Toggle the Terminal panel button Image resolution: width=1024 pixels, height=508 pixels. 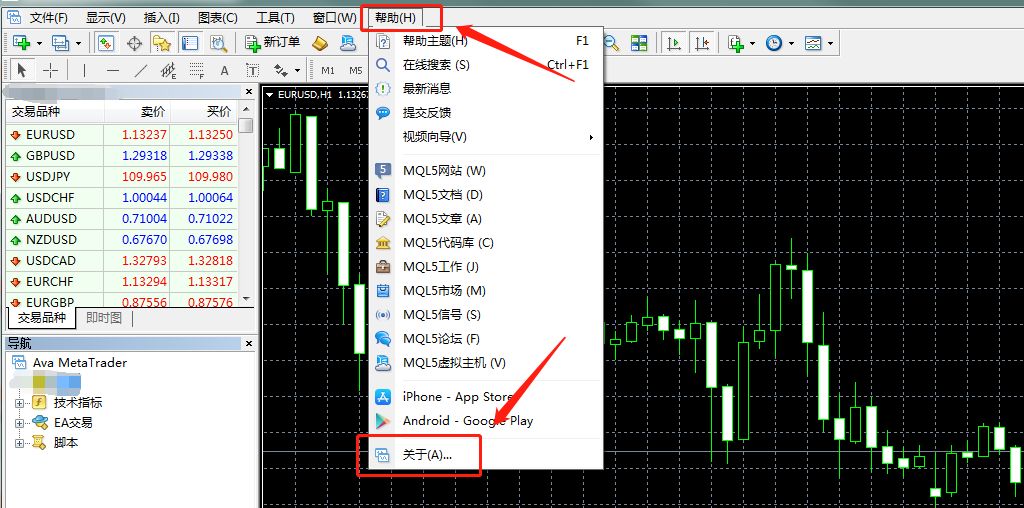point(189,43)
